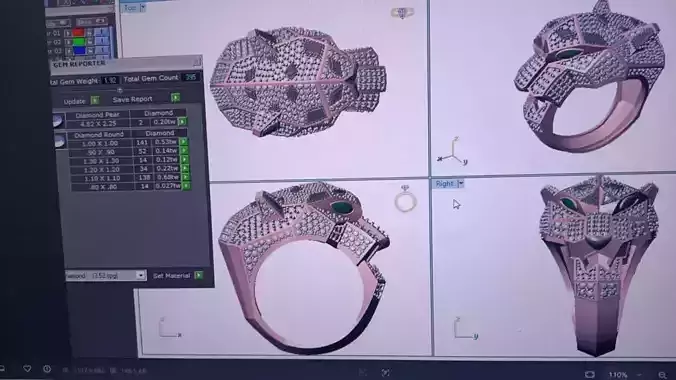Click the .80 X .80 size cell
This screenshot has height=380, width=676.
103,187
